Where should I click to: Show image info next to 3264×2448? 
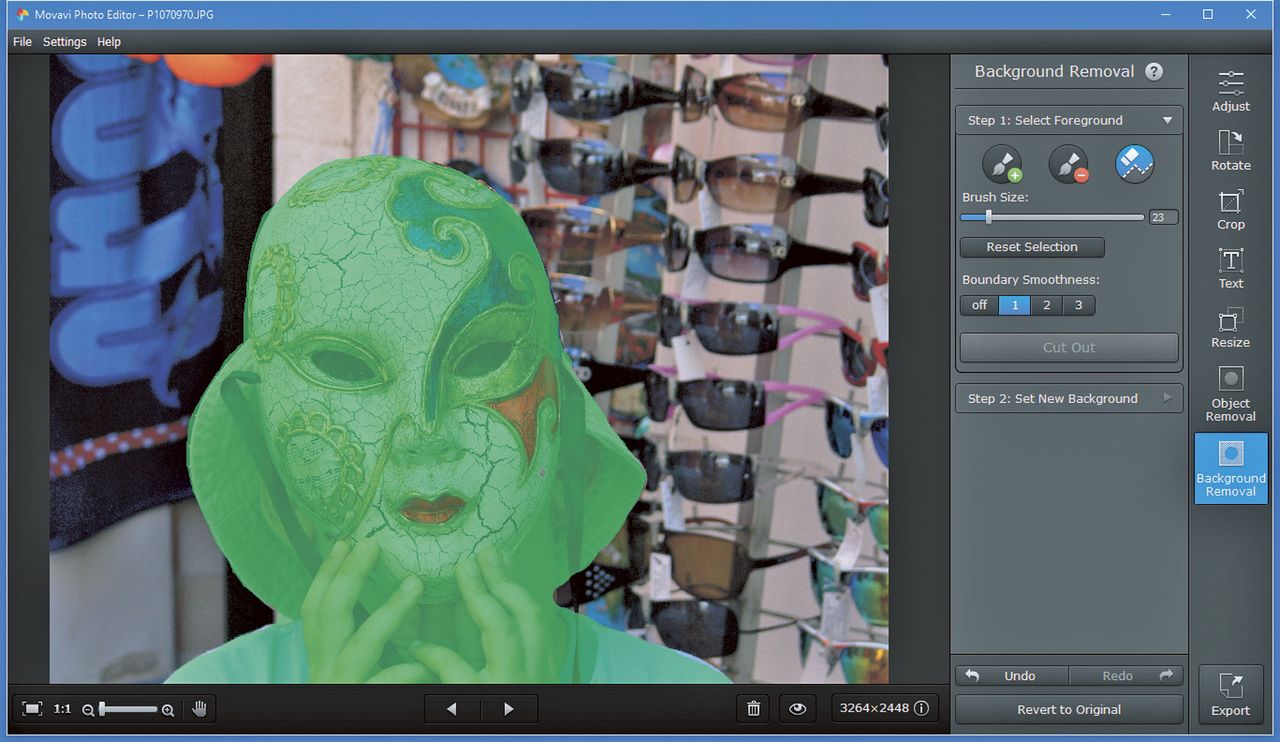point(921,708)
